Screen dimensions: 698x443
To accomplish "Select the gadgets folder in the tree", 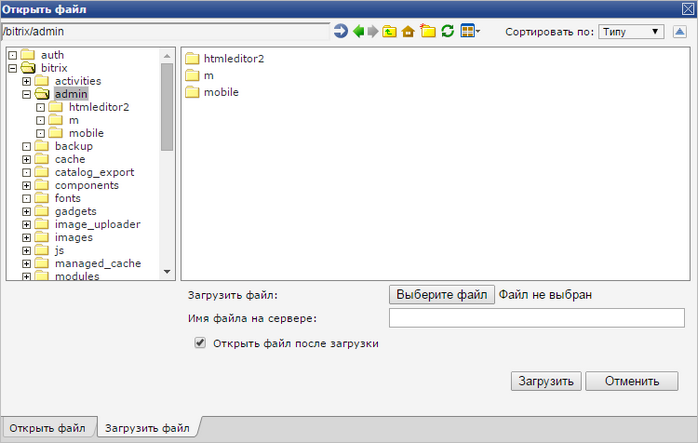I will point(76,211).
